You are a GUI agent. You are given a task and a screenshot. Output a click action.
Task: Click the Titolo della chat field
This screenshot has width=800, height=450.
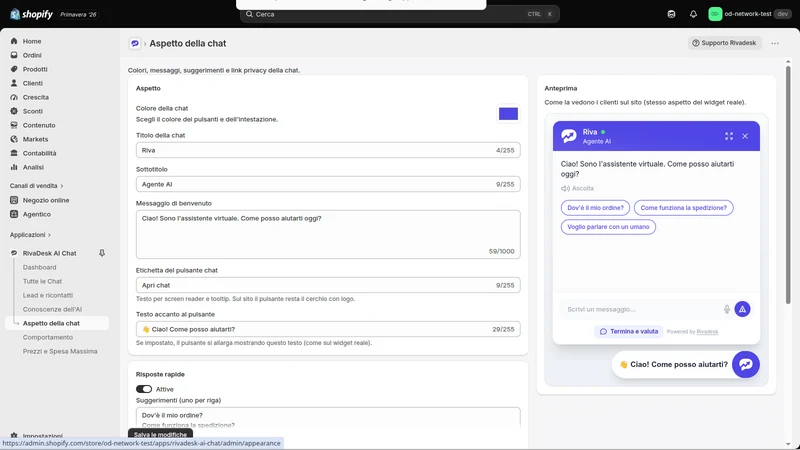328,151
